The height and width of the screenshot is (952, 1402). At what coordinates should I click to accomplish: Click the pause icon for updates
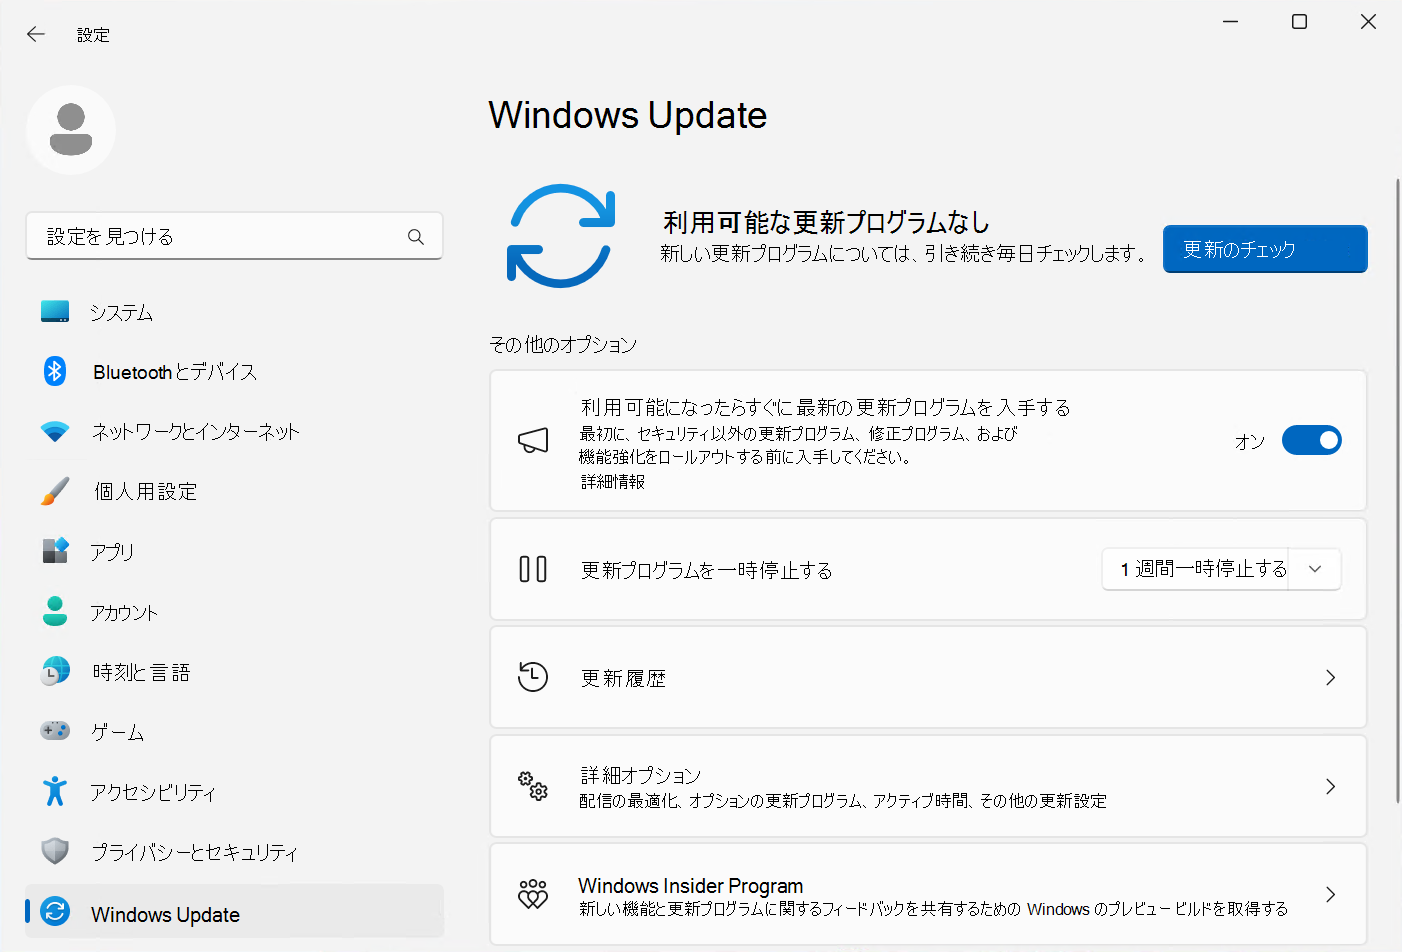(533, 569)
